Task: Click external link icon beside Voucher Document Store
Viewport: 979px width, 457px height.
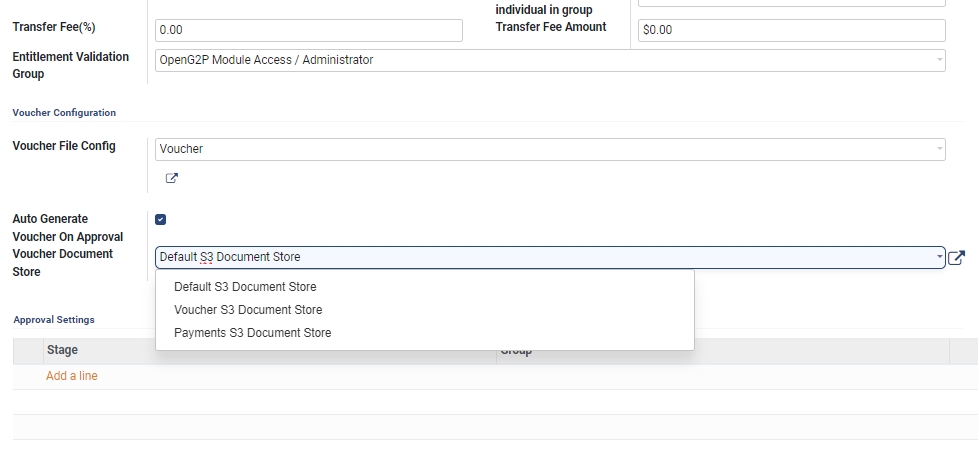Action: coord(956,258)
